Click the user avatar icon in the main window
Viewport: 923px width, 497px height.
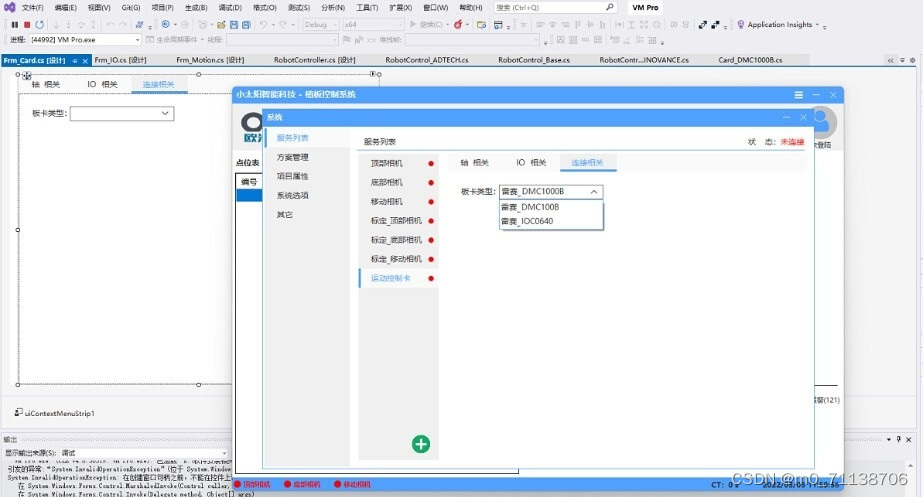coord(823,122)
